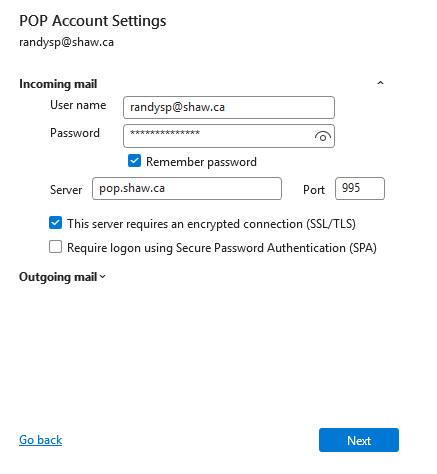Click the Remember password label text
Image resolution: width=437 pixels, height=474 pixels.
[x=201, y=162]
